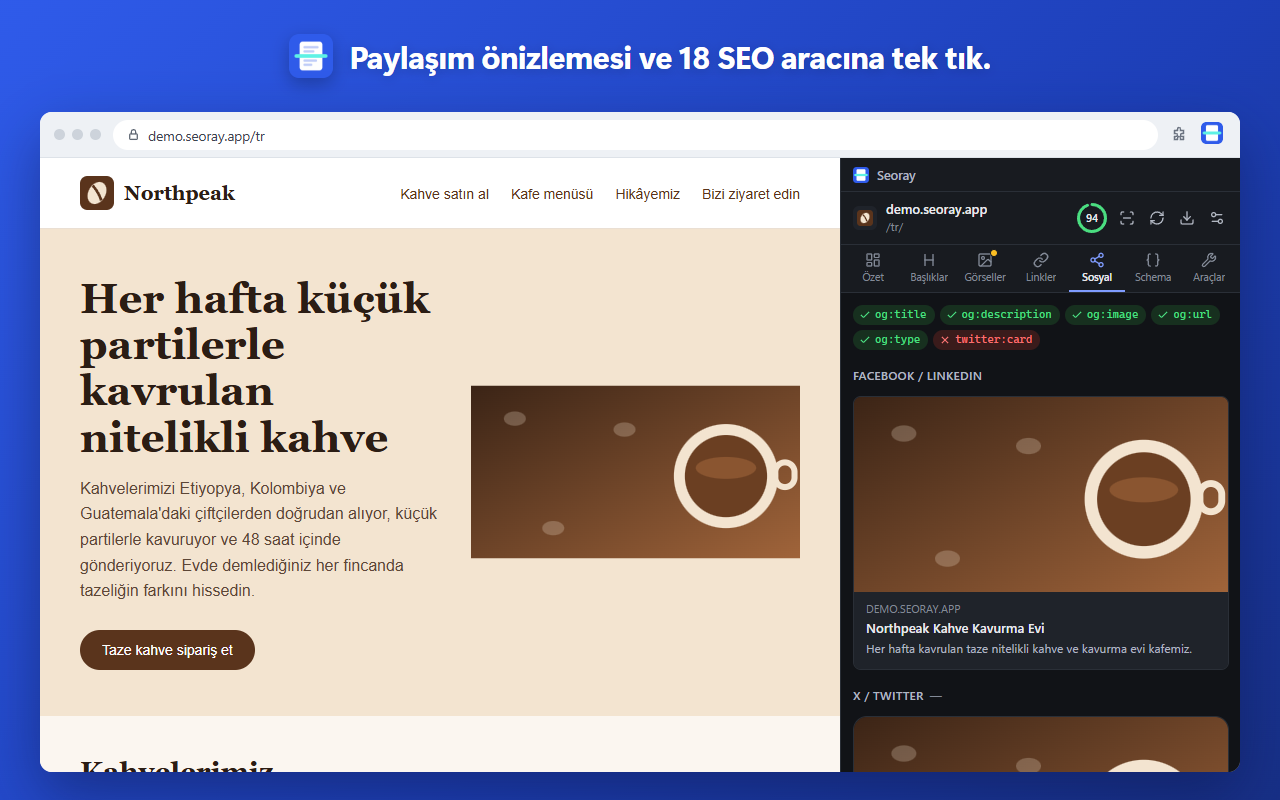Viewport: 1280px width, 800px height.
Task: Click the preview description starting 'Her hafta kavrulan'
Action: point(1029,649)
